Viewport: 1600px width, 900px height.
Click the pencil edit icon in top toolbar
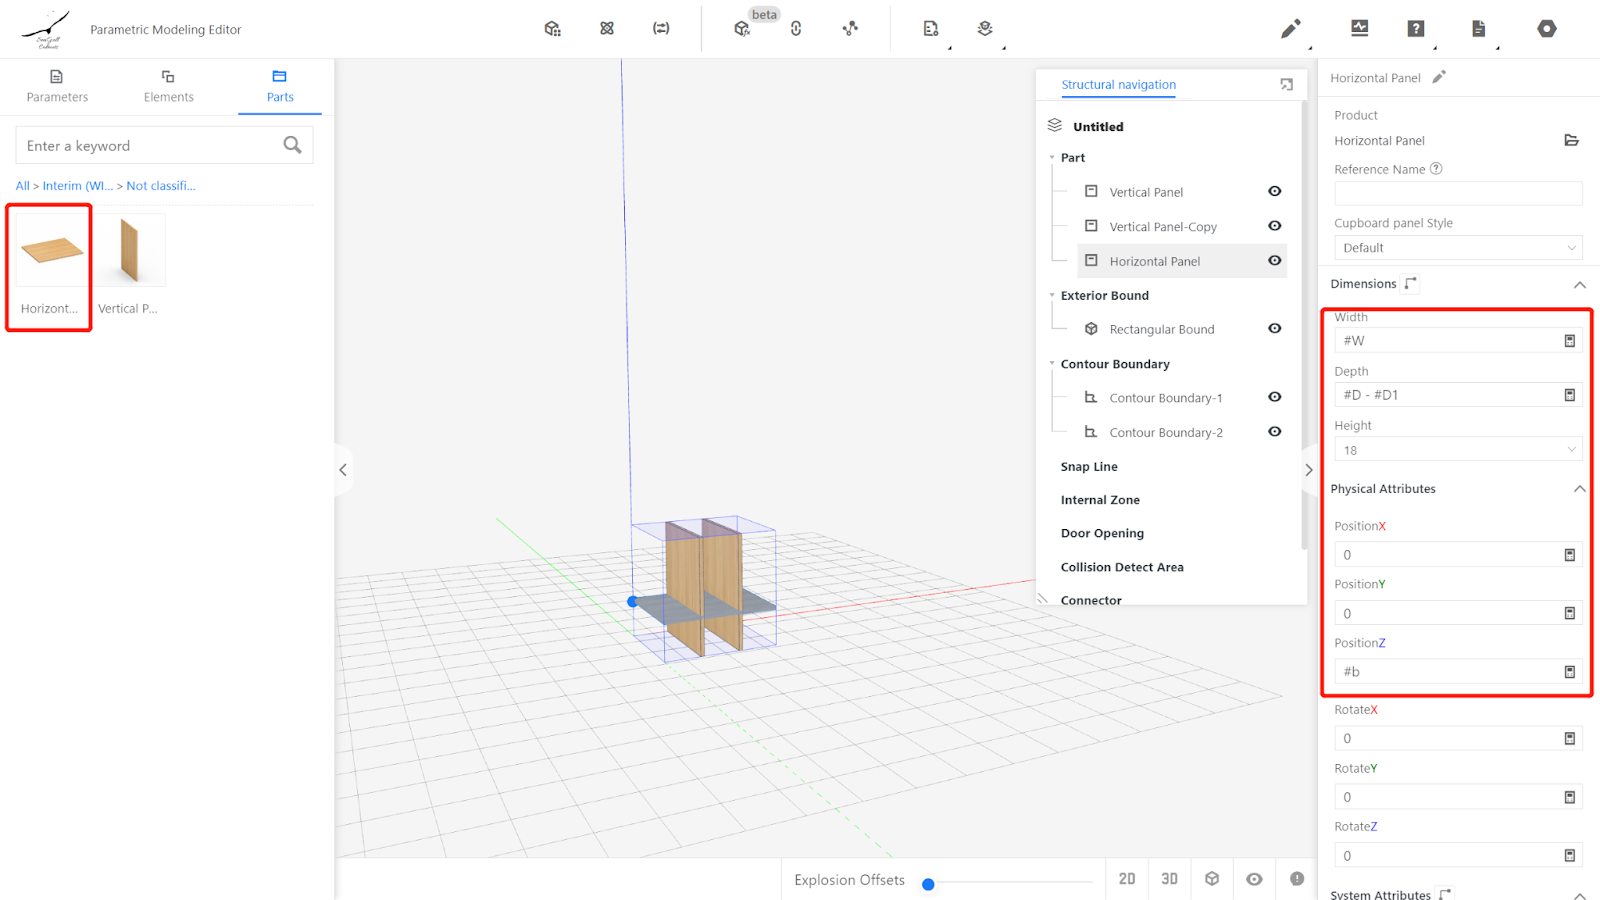(x=1290, y=29)
